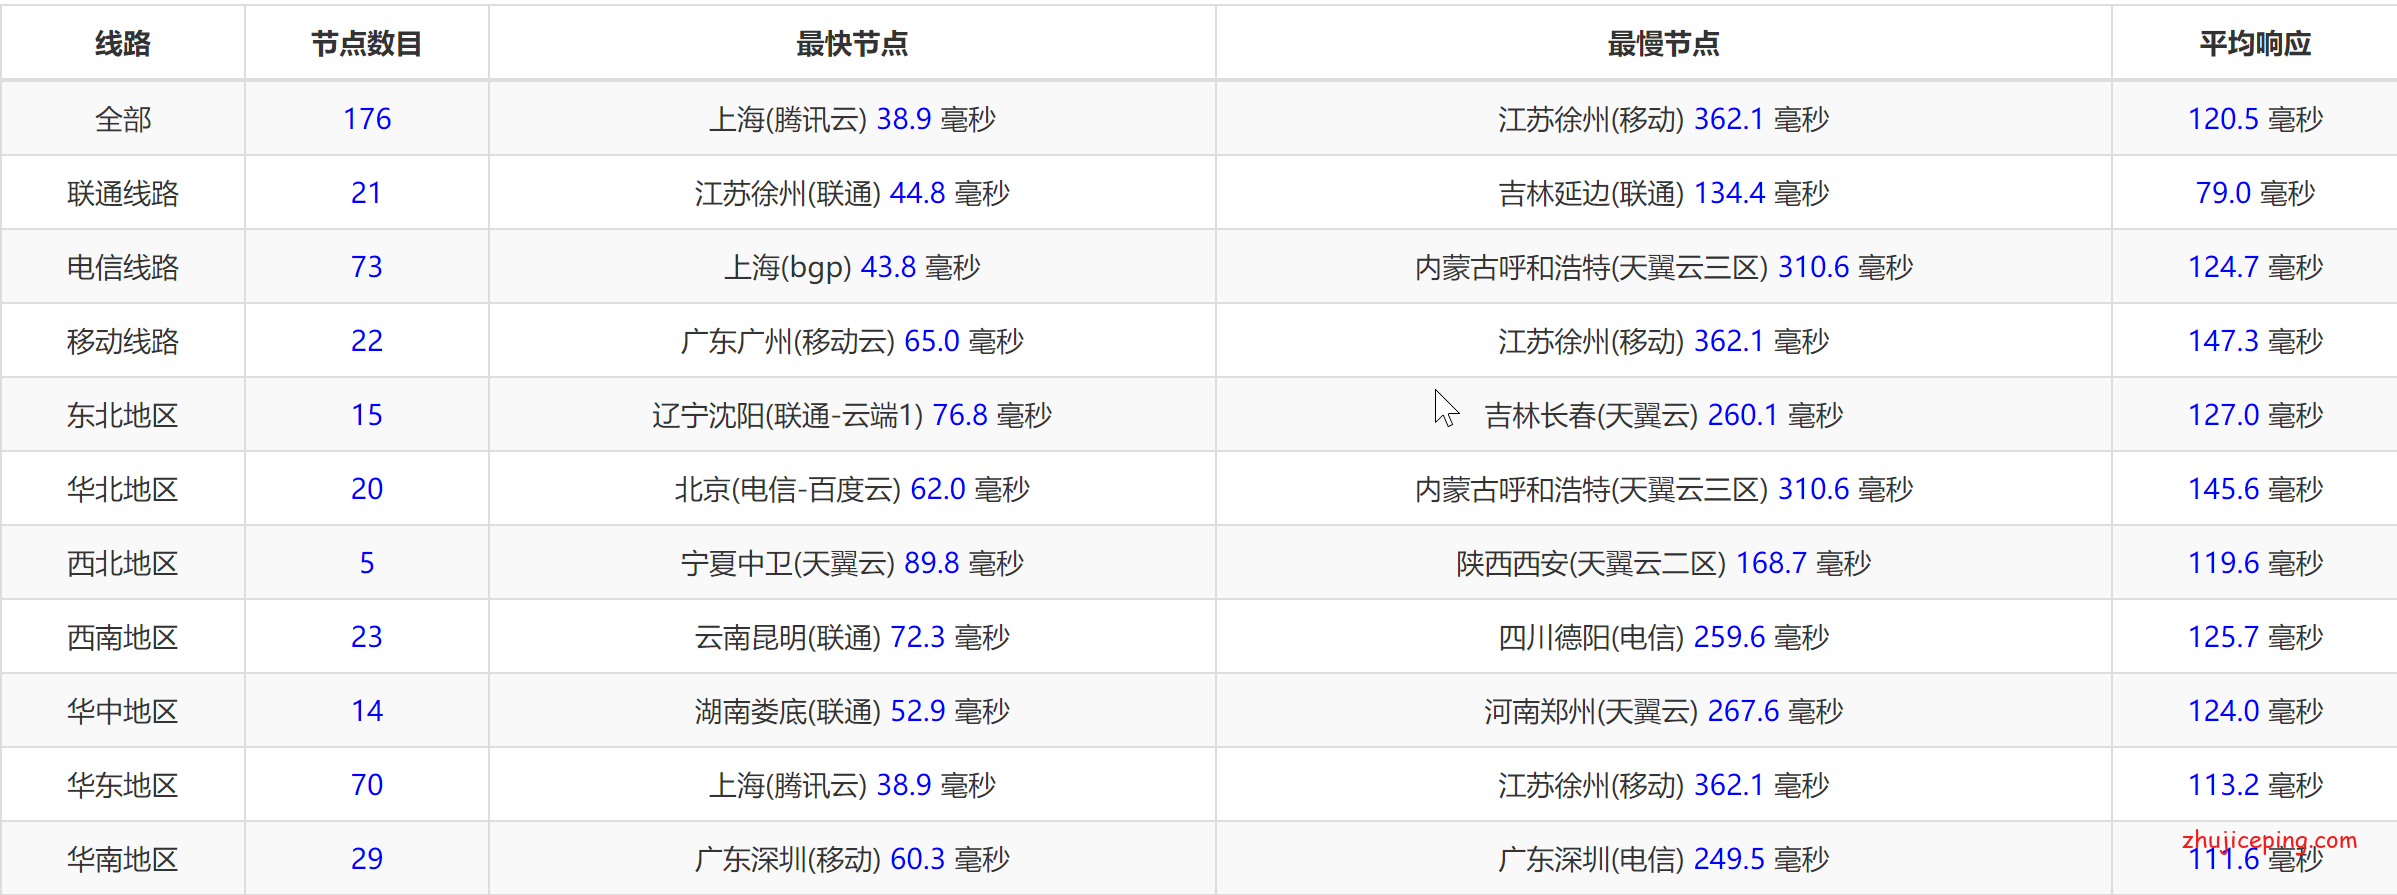Click 上海(bgp) 43.8 毫秒 cell
This screenshot has width=2397, height=895.
pyautogui.click(x=852, y=267)
